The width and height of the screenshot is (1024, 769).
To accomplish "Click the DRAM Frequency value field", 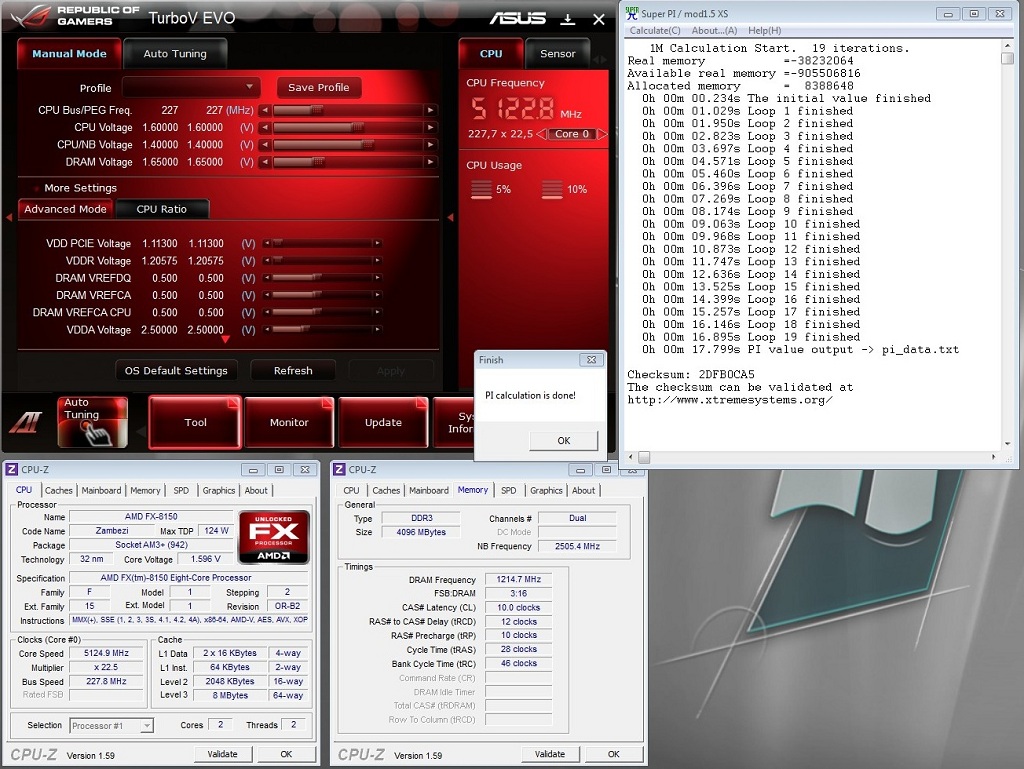I will tap(519, 580).
